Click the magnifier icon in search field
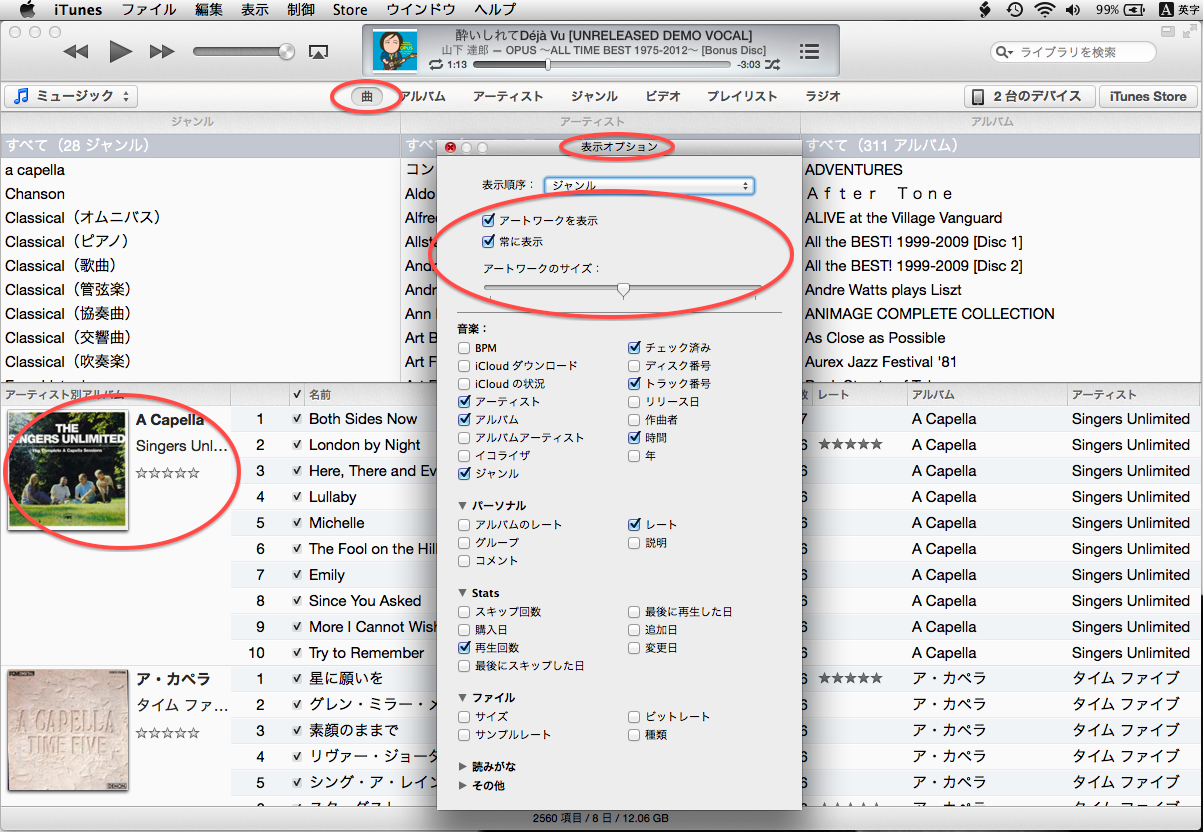This screenshot has height=832, width=1203. [1003, 52]
